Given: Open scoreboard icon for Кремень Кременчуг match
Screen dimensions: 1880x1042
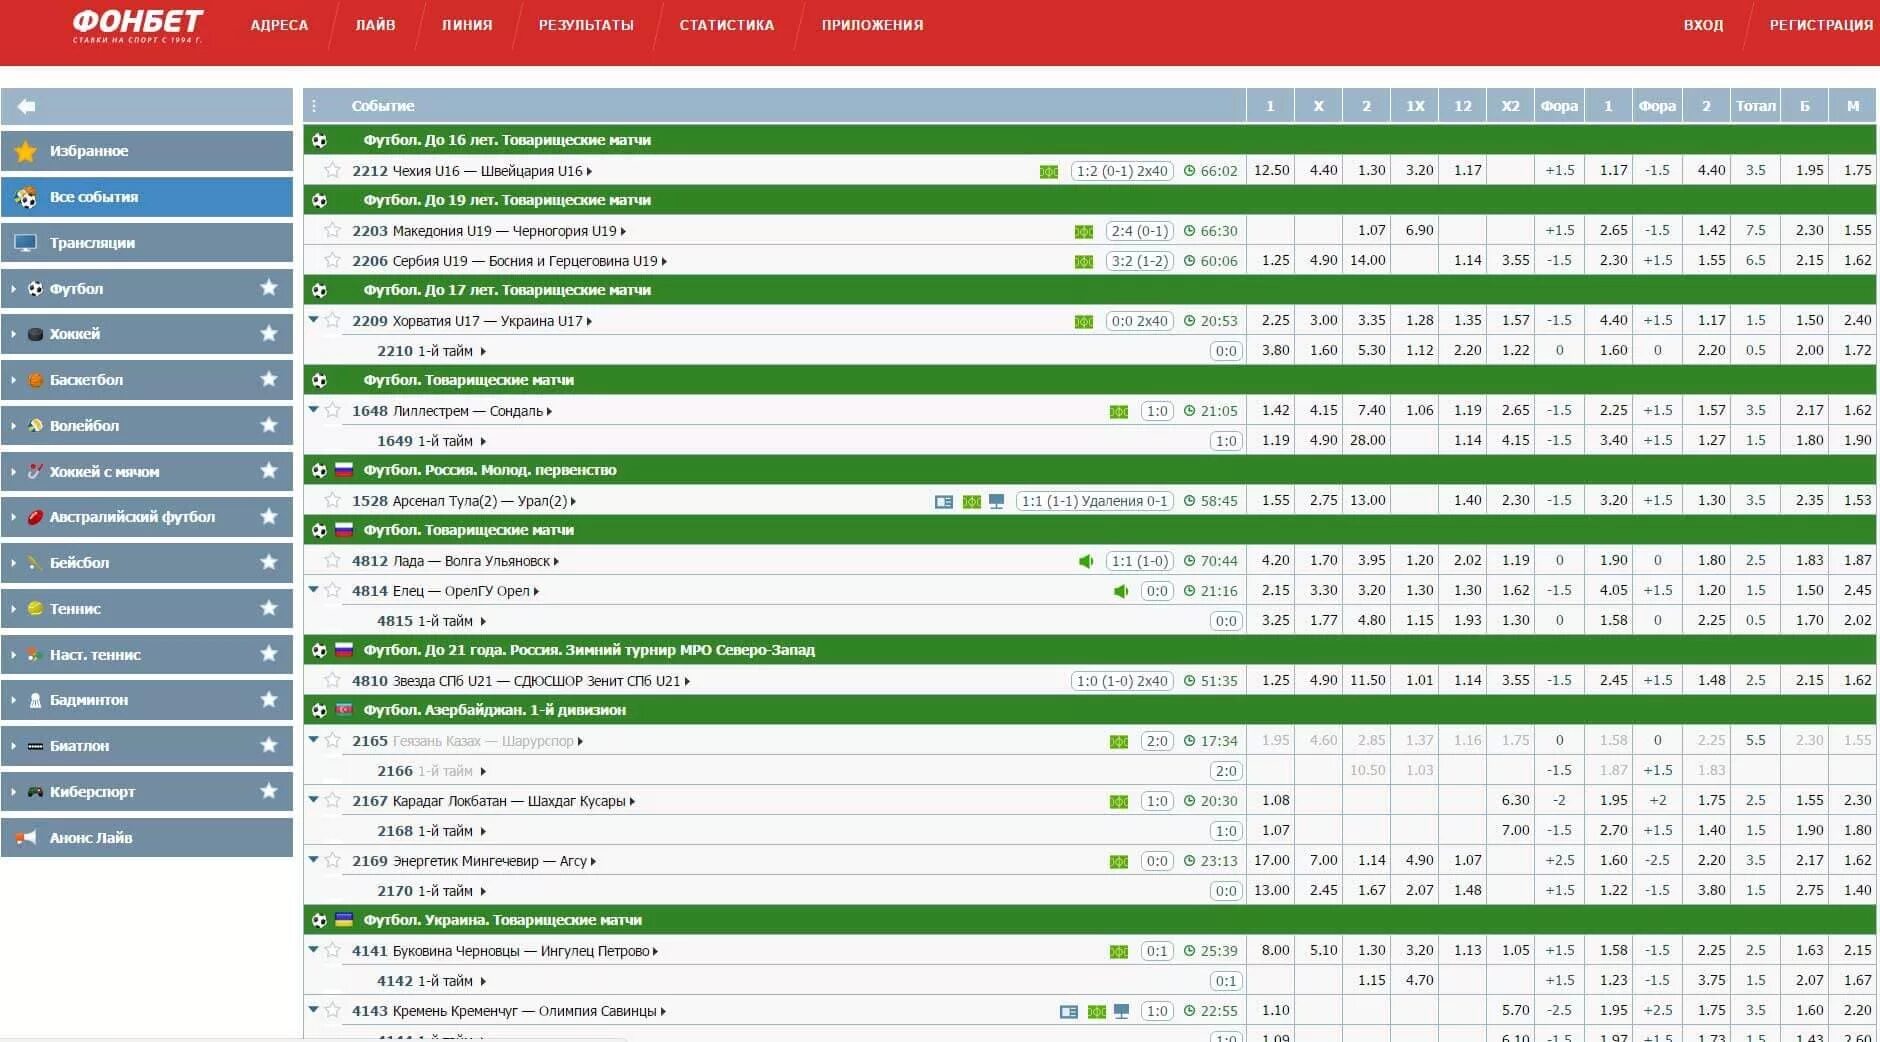Looking at the screenshot, I should [1069, 1011].
